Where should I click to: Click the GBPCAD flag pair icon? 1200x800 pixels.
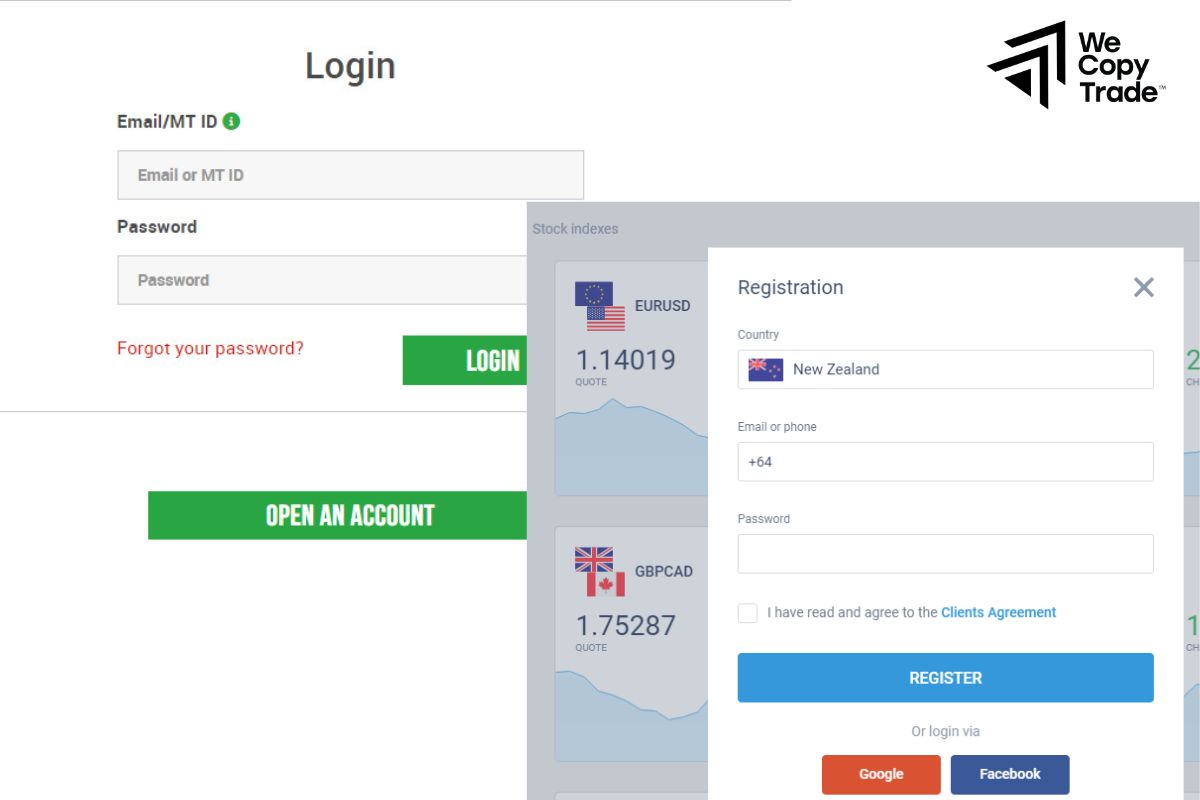(x=600, y=572)
